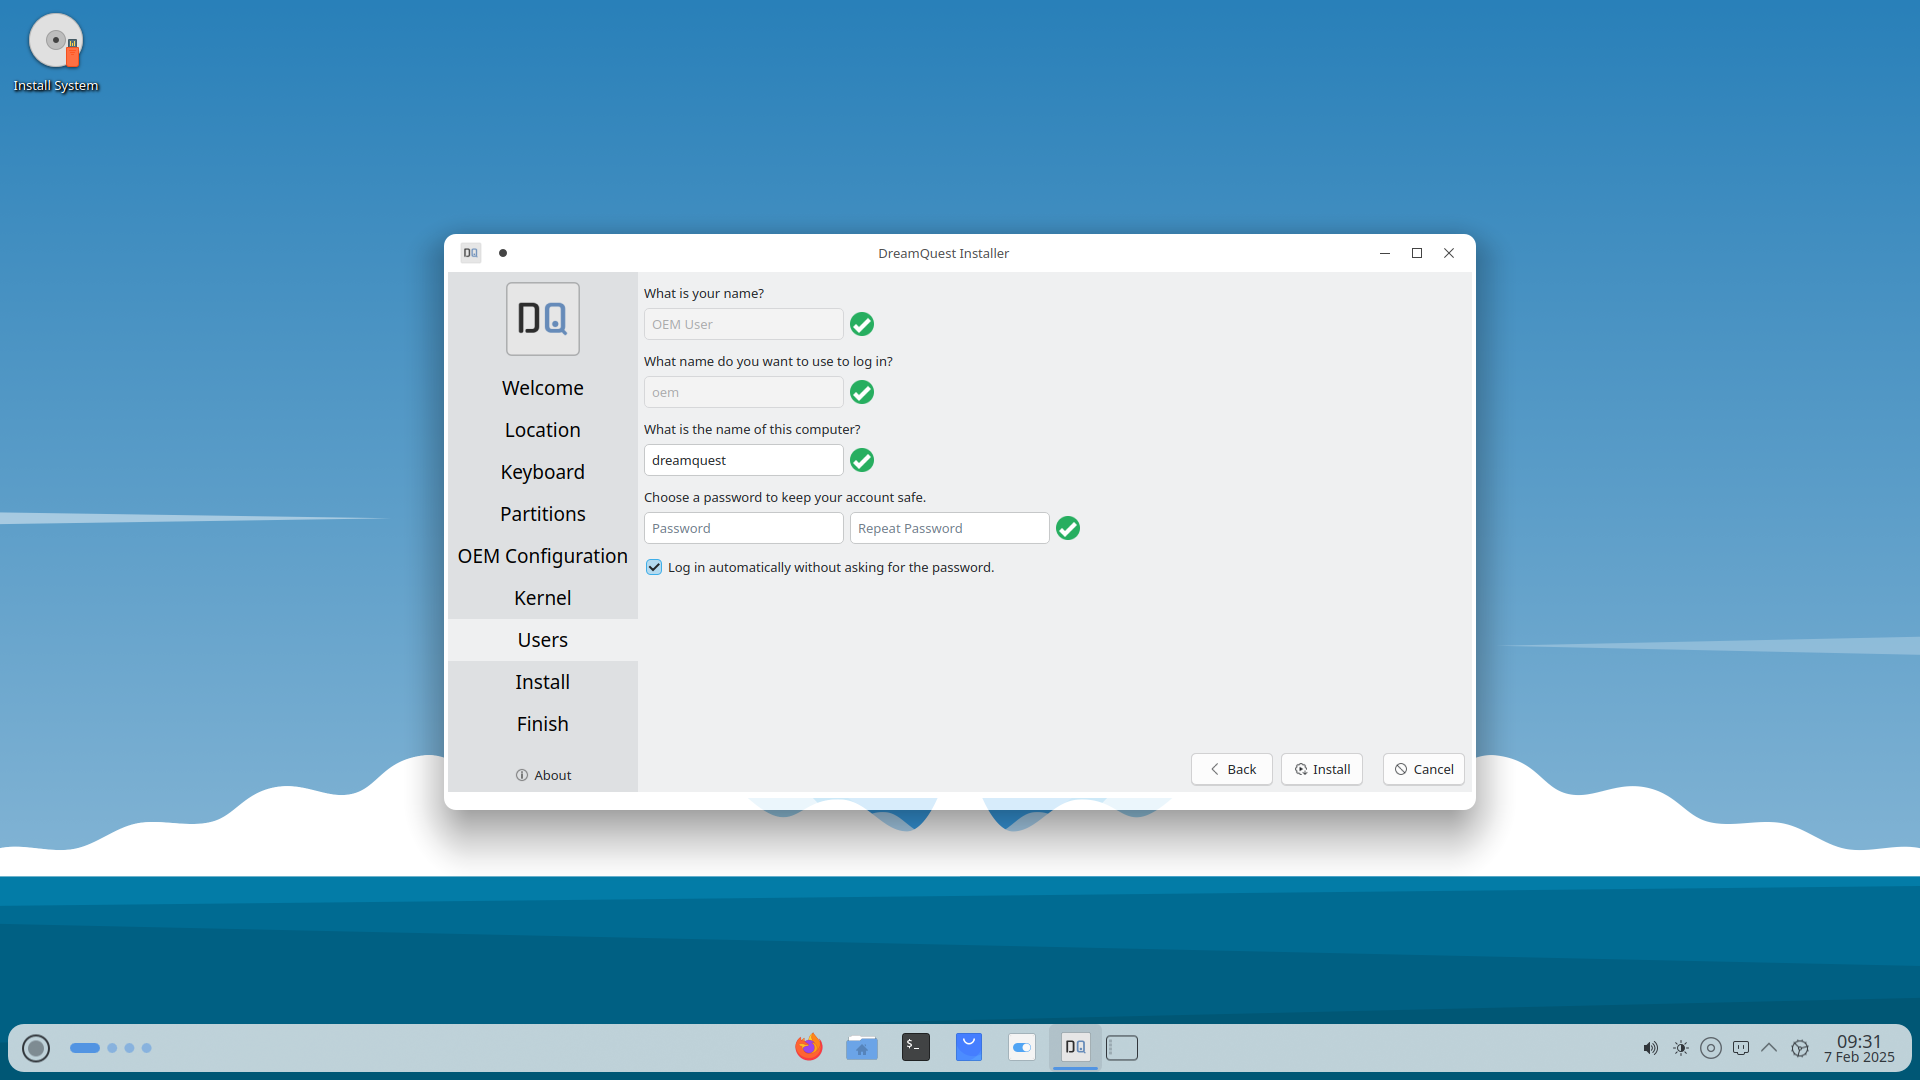Click the empty window icon in taskbar

[x=1122, y=1048]
